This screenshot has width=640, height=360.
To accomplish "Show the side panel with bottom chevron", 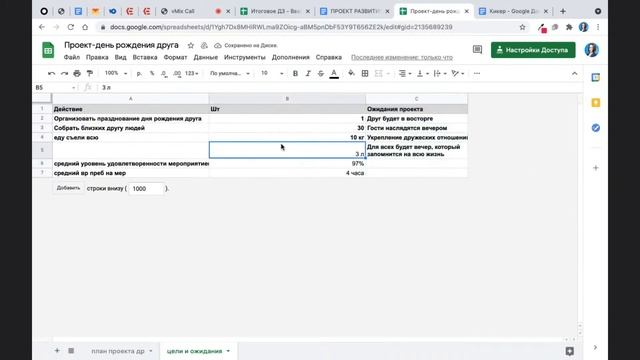I will click(x=595, y=347).
